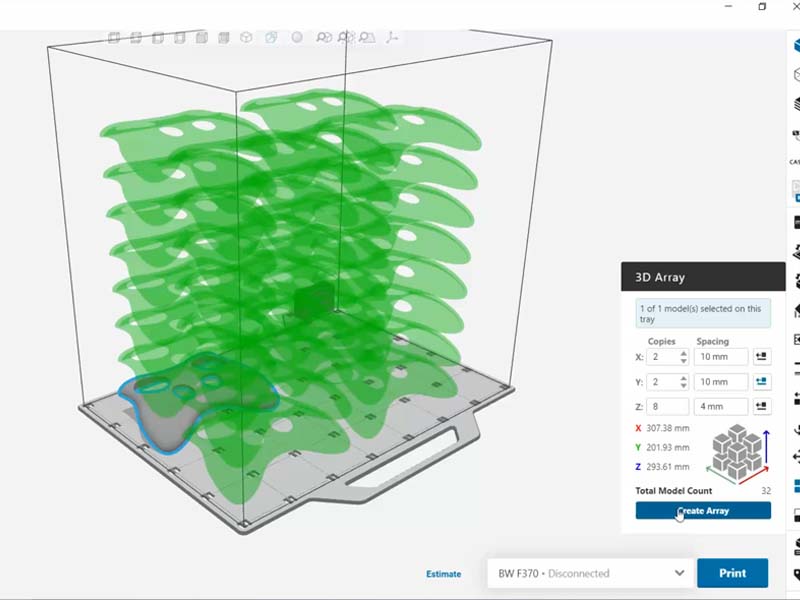The height and width of the screenshot is (600, 800).
Task: Toggle the Z-axis spacing mode icon
Action: [761, 407]
